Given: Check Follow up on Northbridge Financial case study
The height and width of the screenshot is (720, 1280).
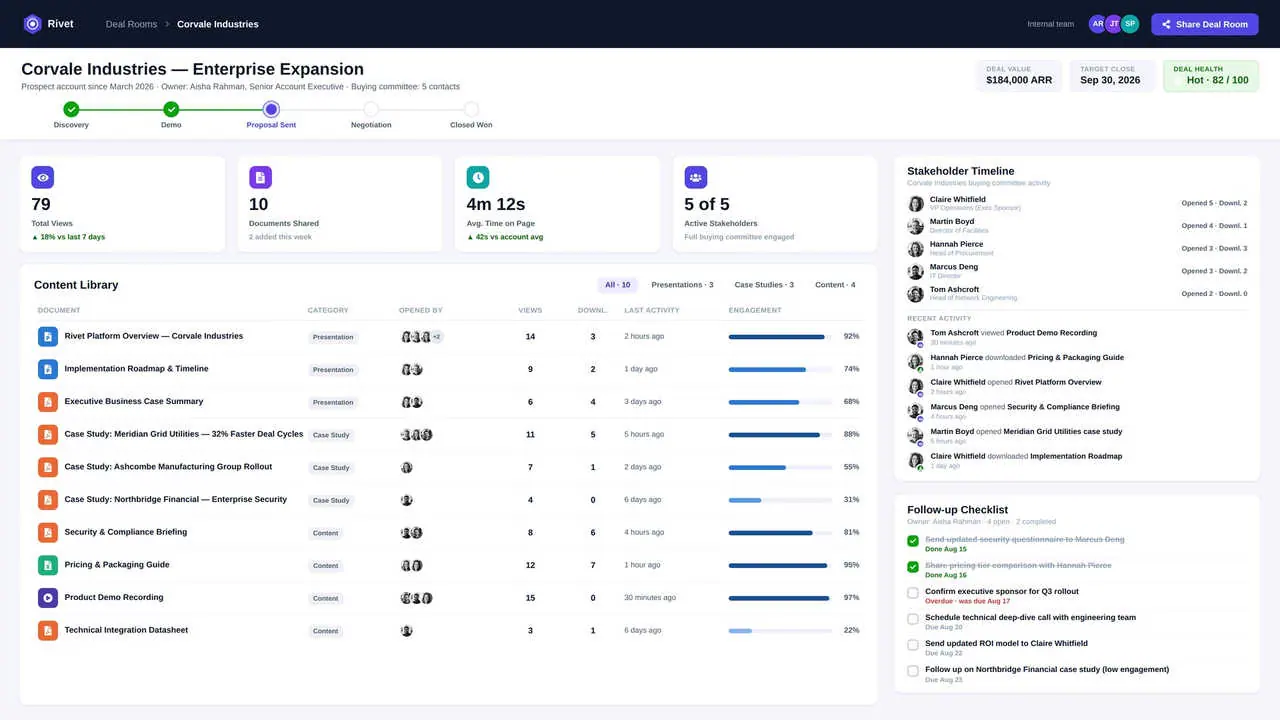Looking at the screenshot, I should [x=913, y=671].
